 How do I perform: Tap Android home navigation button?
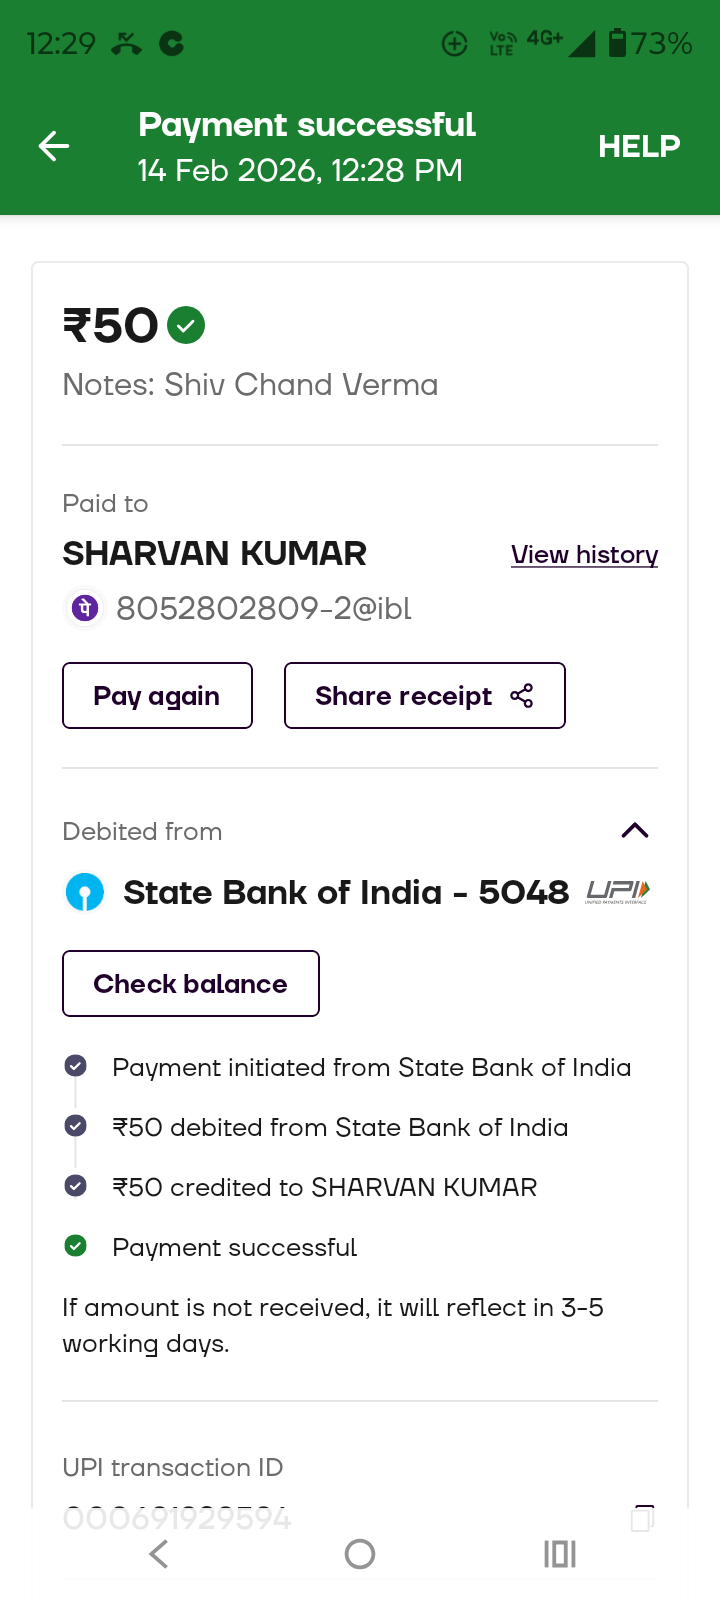pos(360,1554)
